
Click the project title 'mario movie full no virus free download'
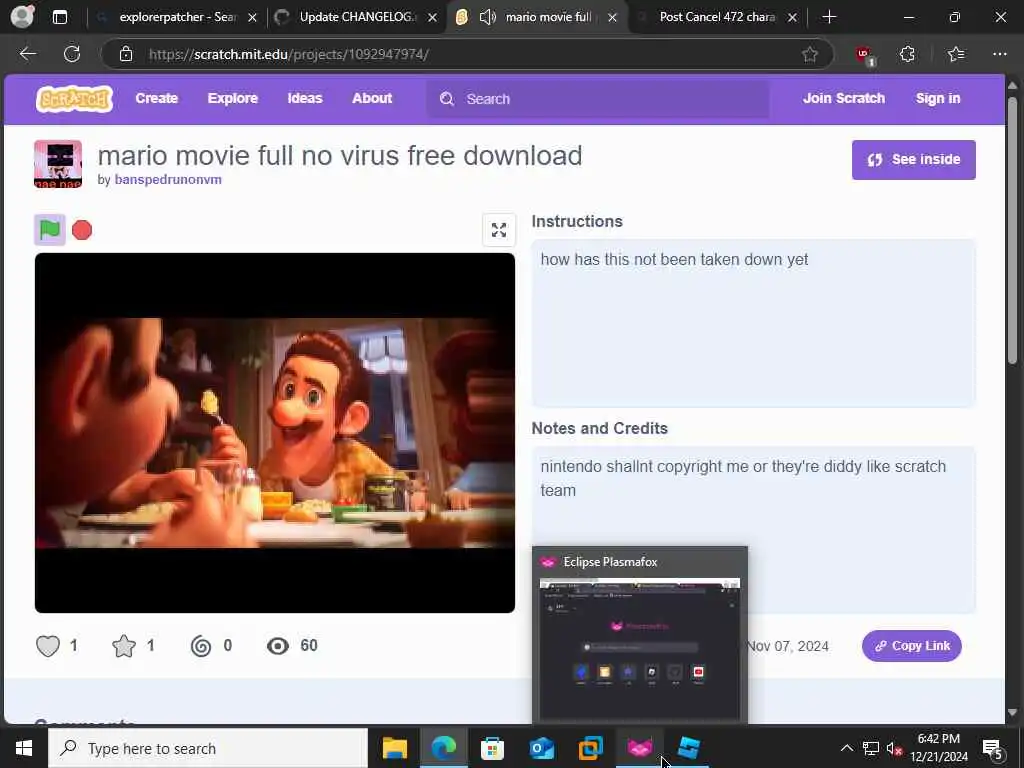click(x=340, y=155)
